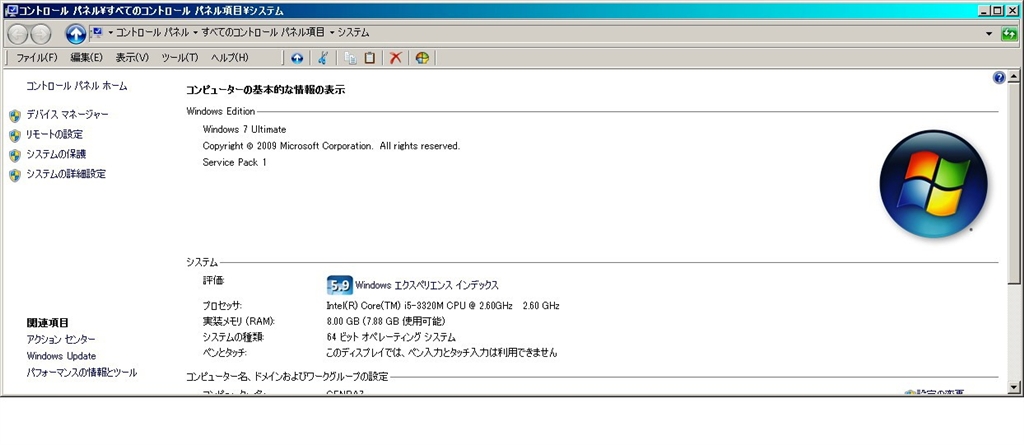Open システムの保護 link
Screen dimensions: 1024x445
point(56,154)
